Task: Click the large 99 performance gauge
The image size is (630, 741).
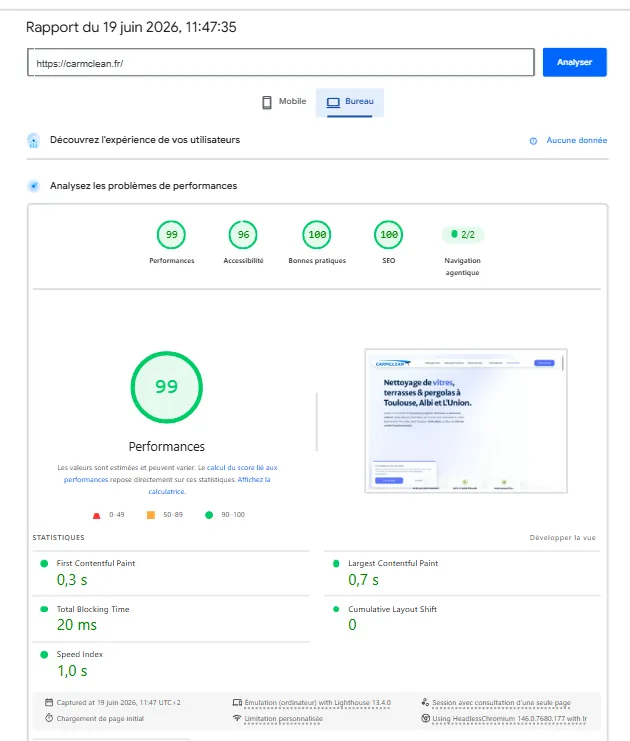Action: pyautogui.click(x=166, y=387)
